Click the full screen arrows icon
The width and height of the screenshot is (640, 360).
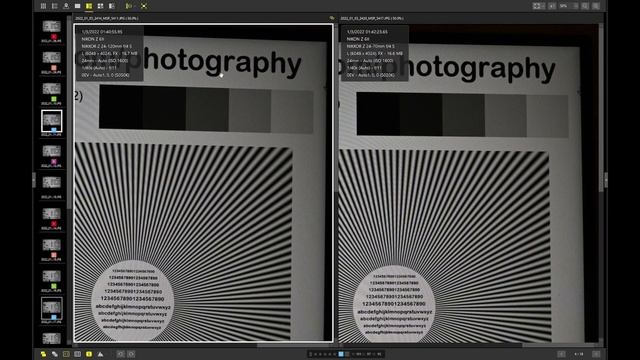[x=144, y=6]
